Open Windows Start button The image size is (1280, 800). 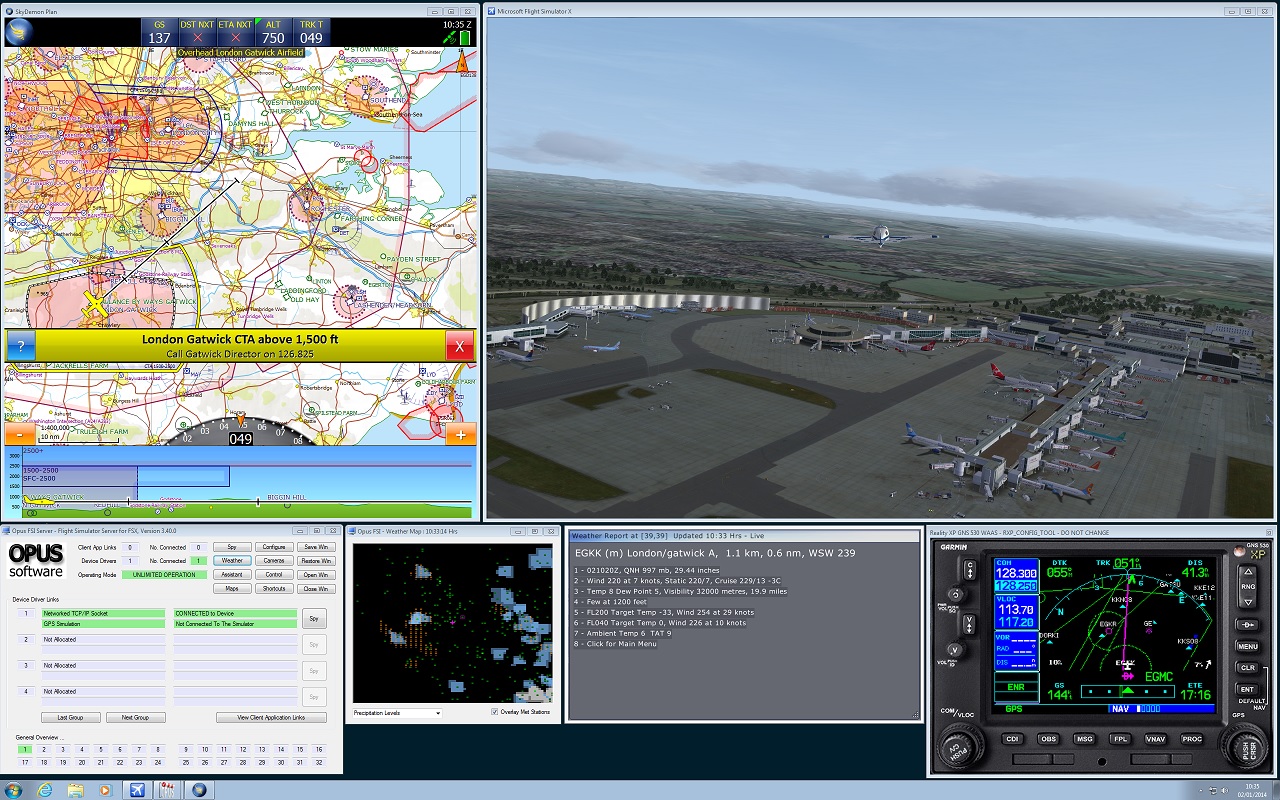[15, 790]
